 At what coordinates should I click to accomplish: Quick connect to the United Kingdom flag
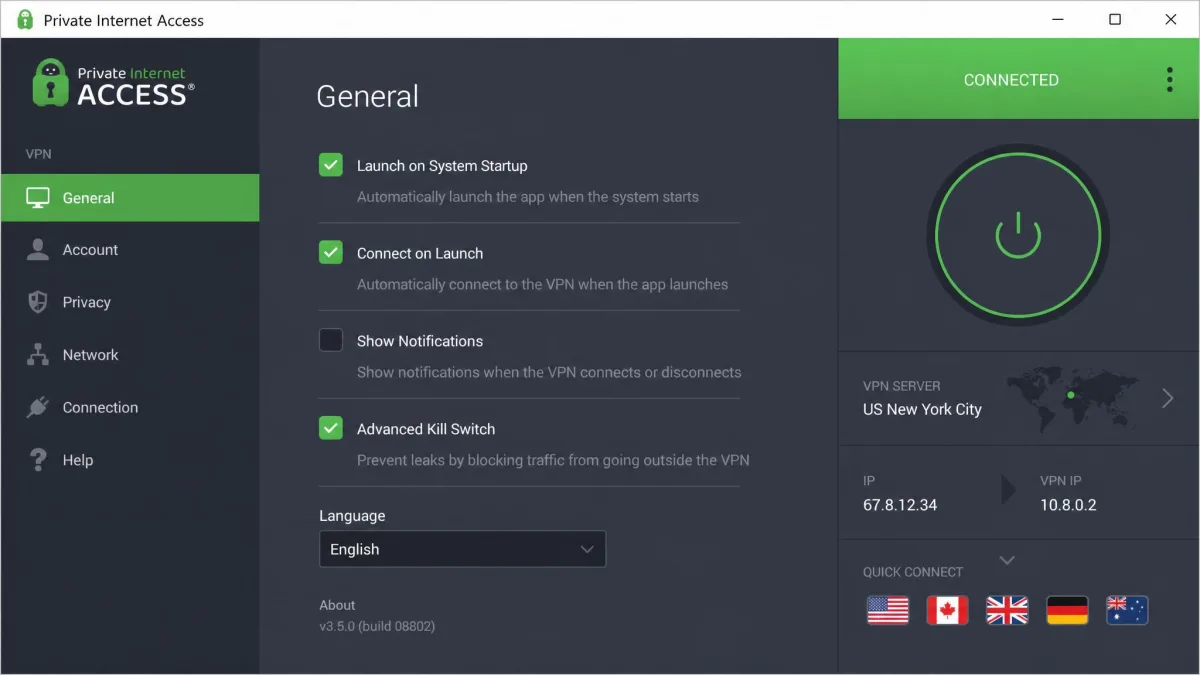[x=1007, y=610]
